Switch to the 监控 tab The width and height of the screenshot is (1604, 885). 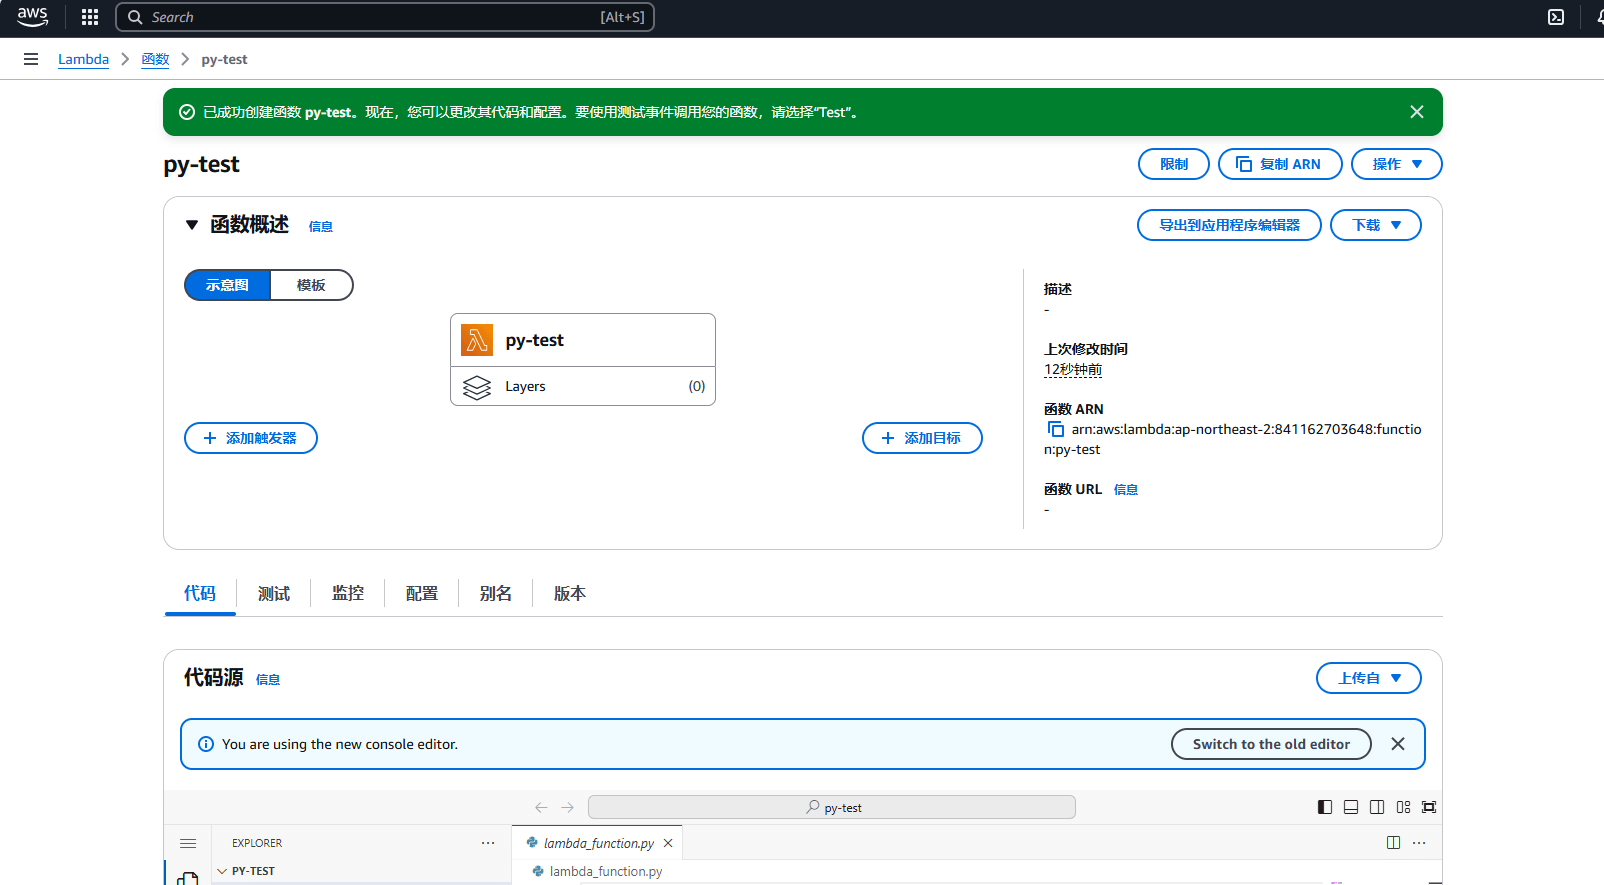[x=348, y=593]
